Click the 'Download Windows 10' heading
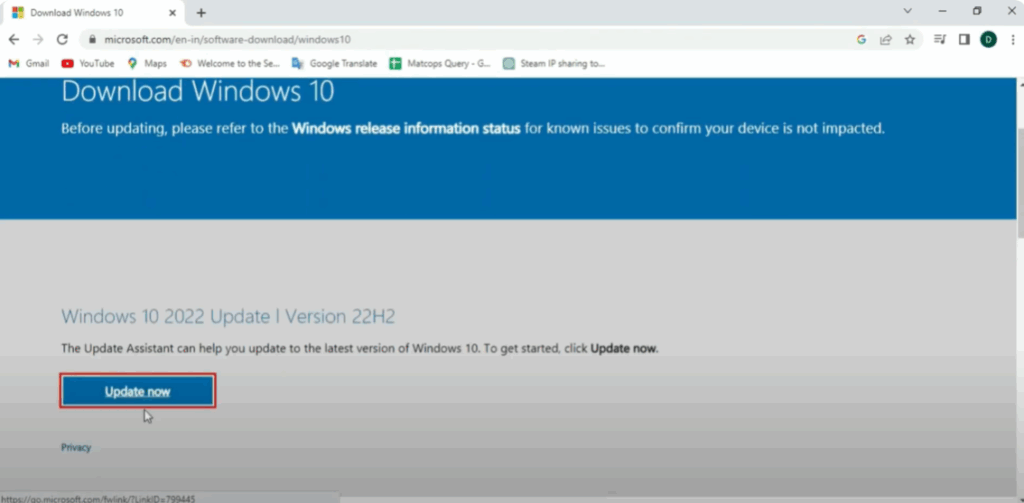Viewport: 1024px width, 503px height. [197, 91]
